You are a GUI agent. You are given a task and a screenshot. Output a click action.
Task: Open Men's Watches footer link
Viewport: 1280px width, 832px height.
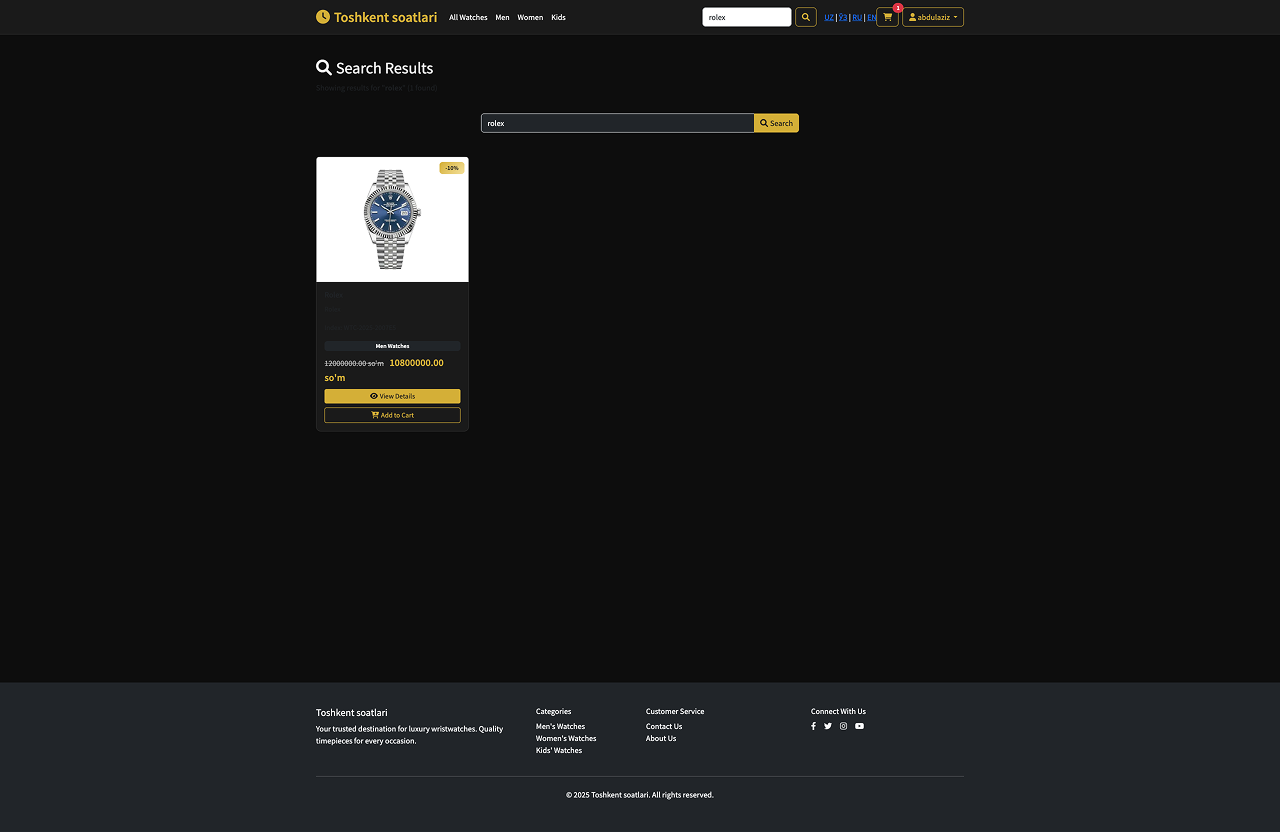pos(560,726)
